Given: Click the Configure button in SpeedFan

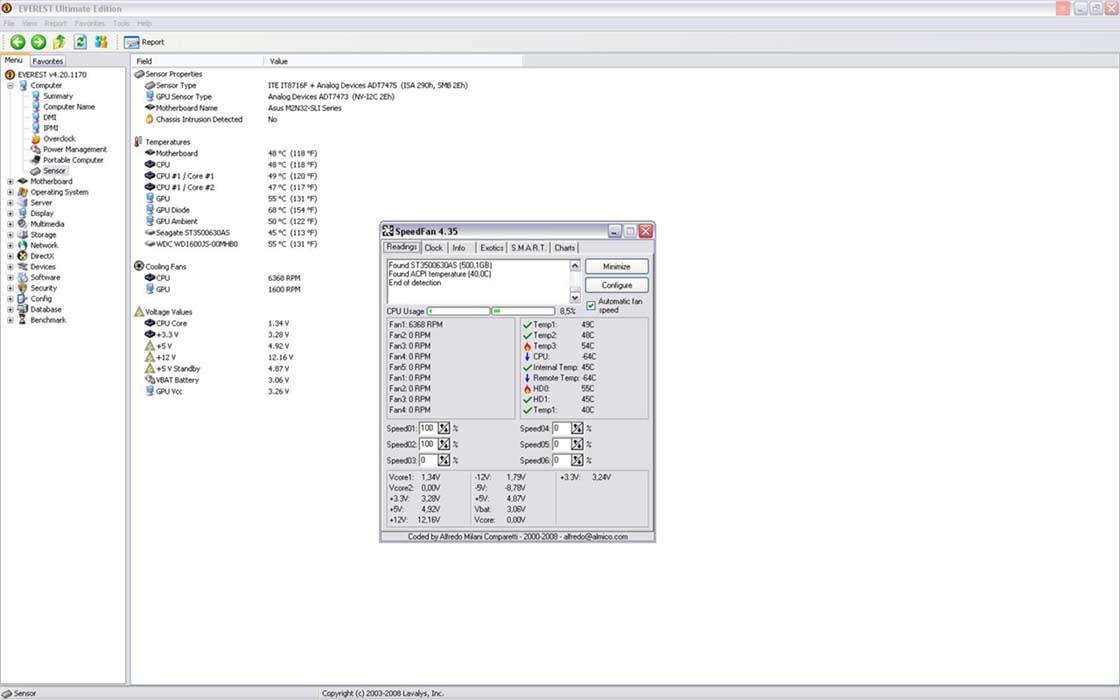Looking at the screenshot, I should coord(616,285).
